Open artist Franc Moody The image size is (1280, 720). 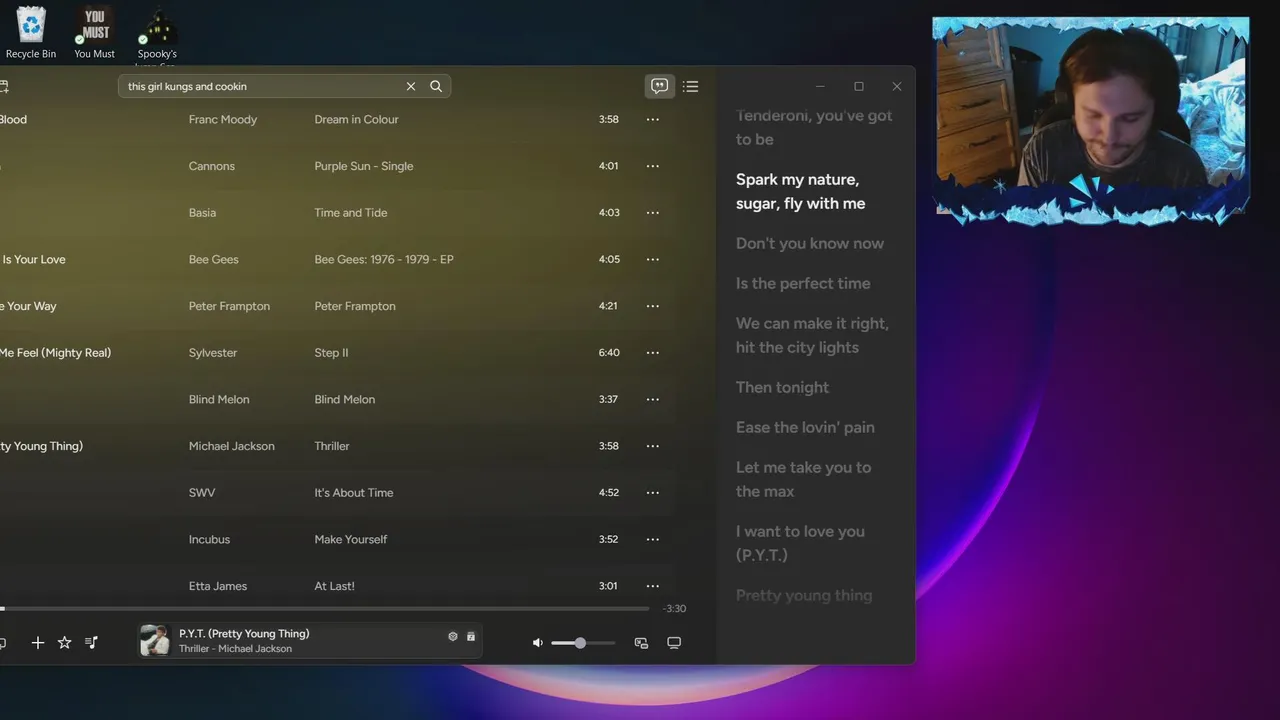click(223, 119)
